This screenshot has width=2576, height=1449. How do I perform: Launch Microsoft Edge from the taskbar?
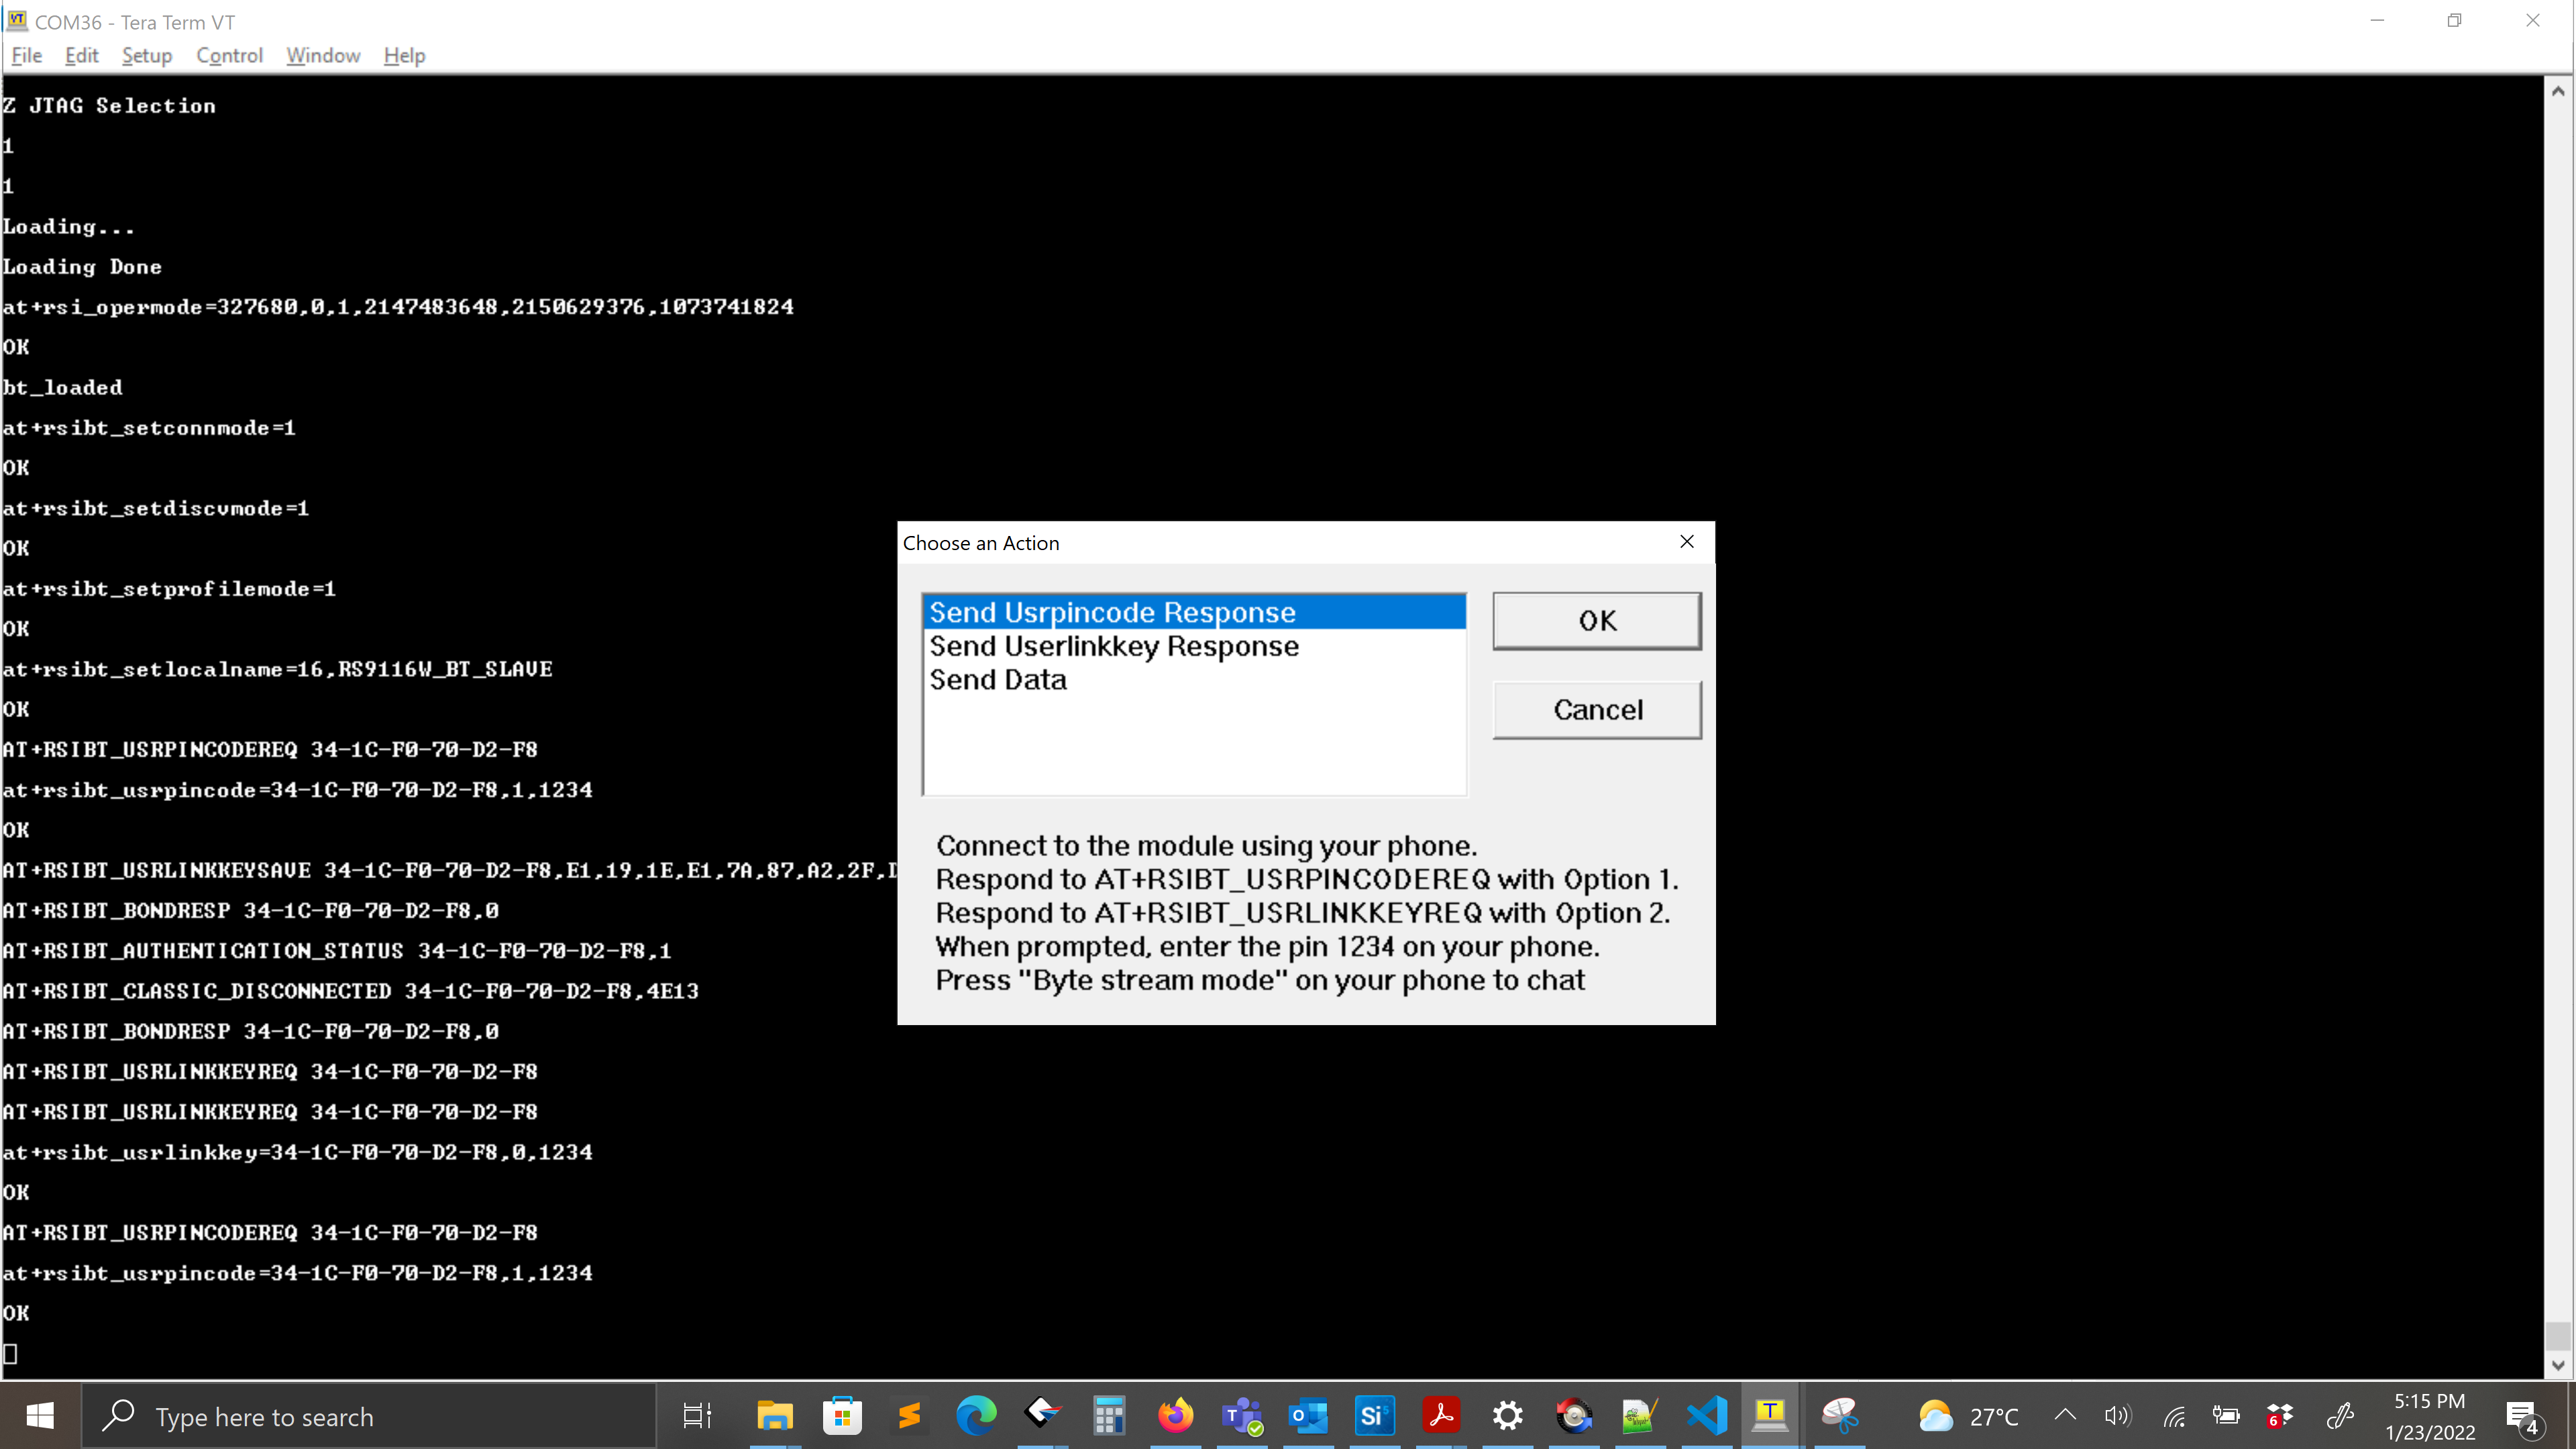click(975, 1415)
